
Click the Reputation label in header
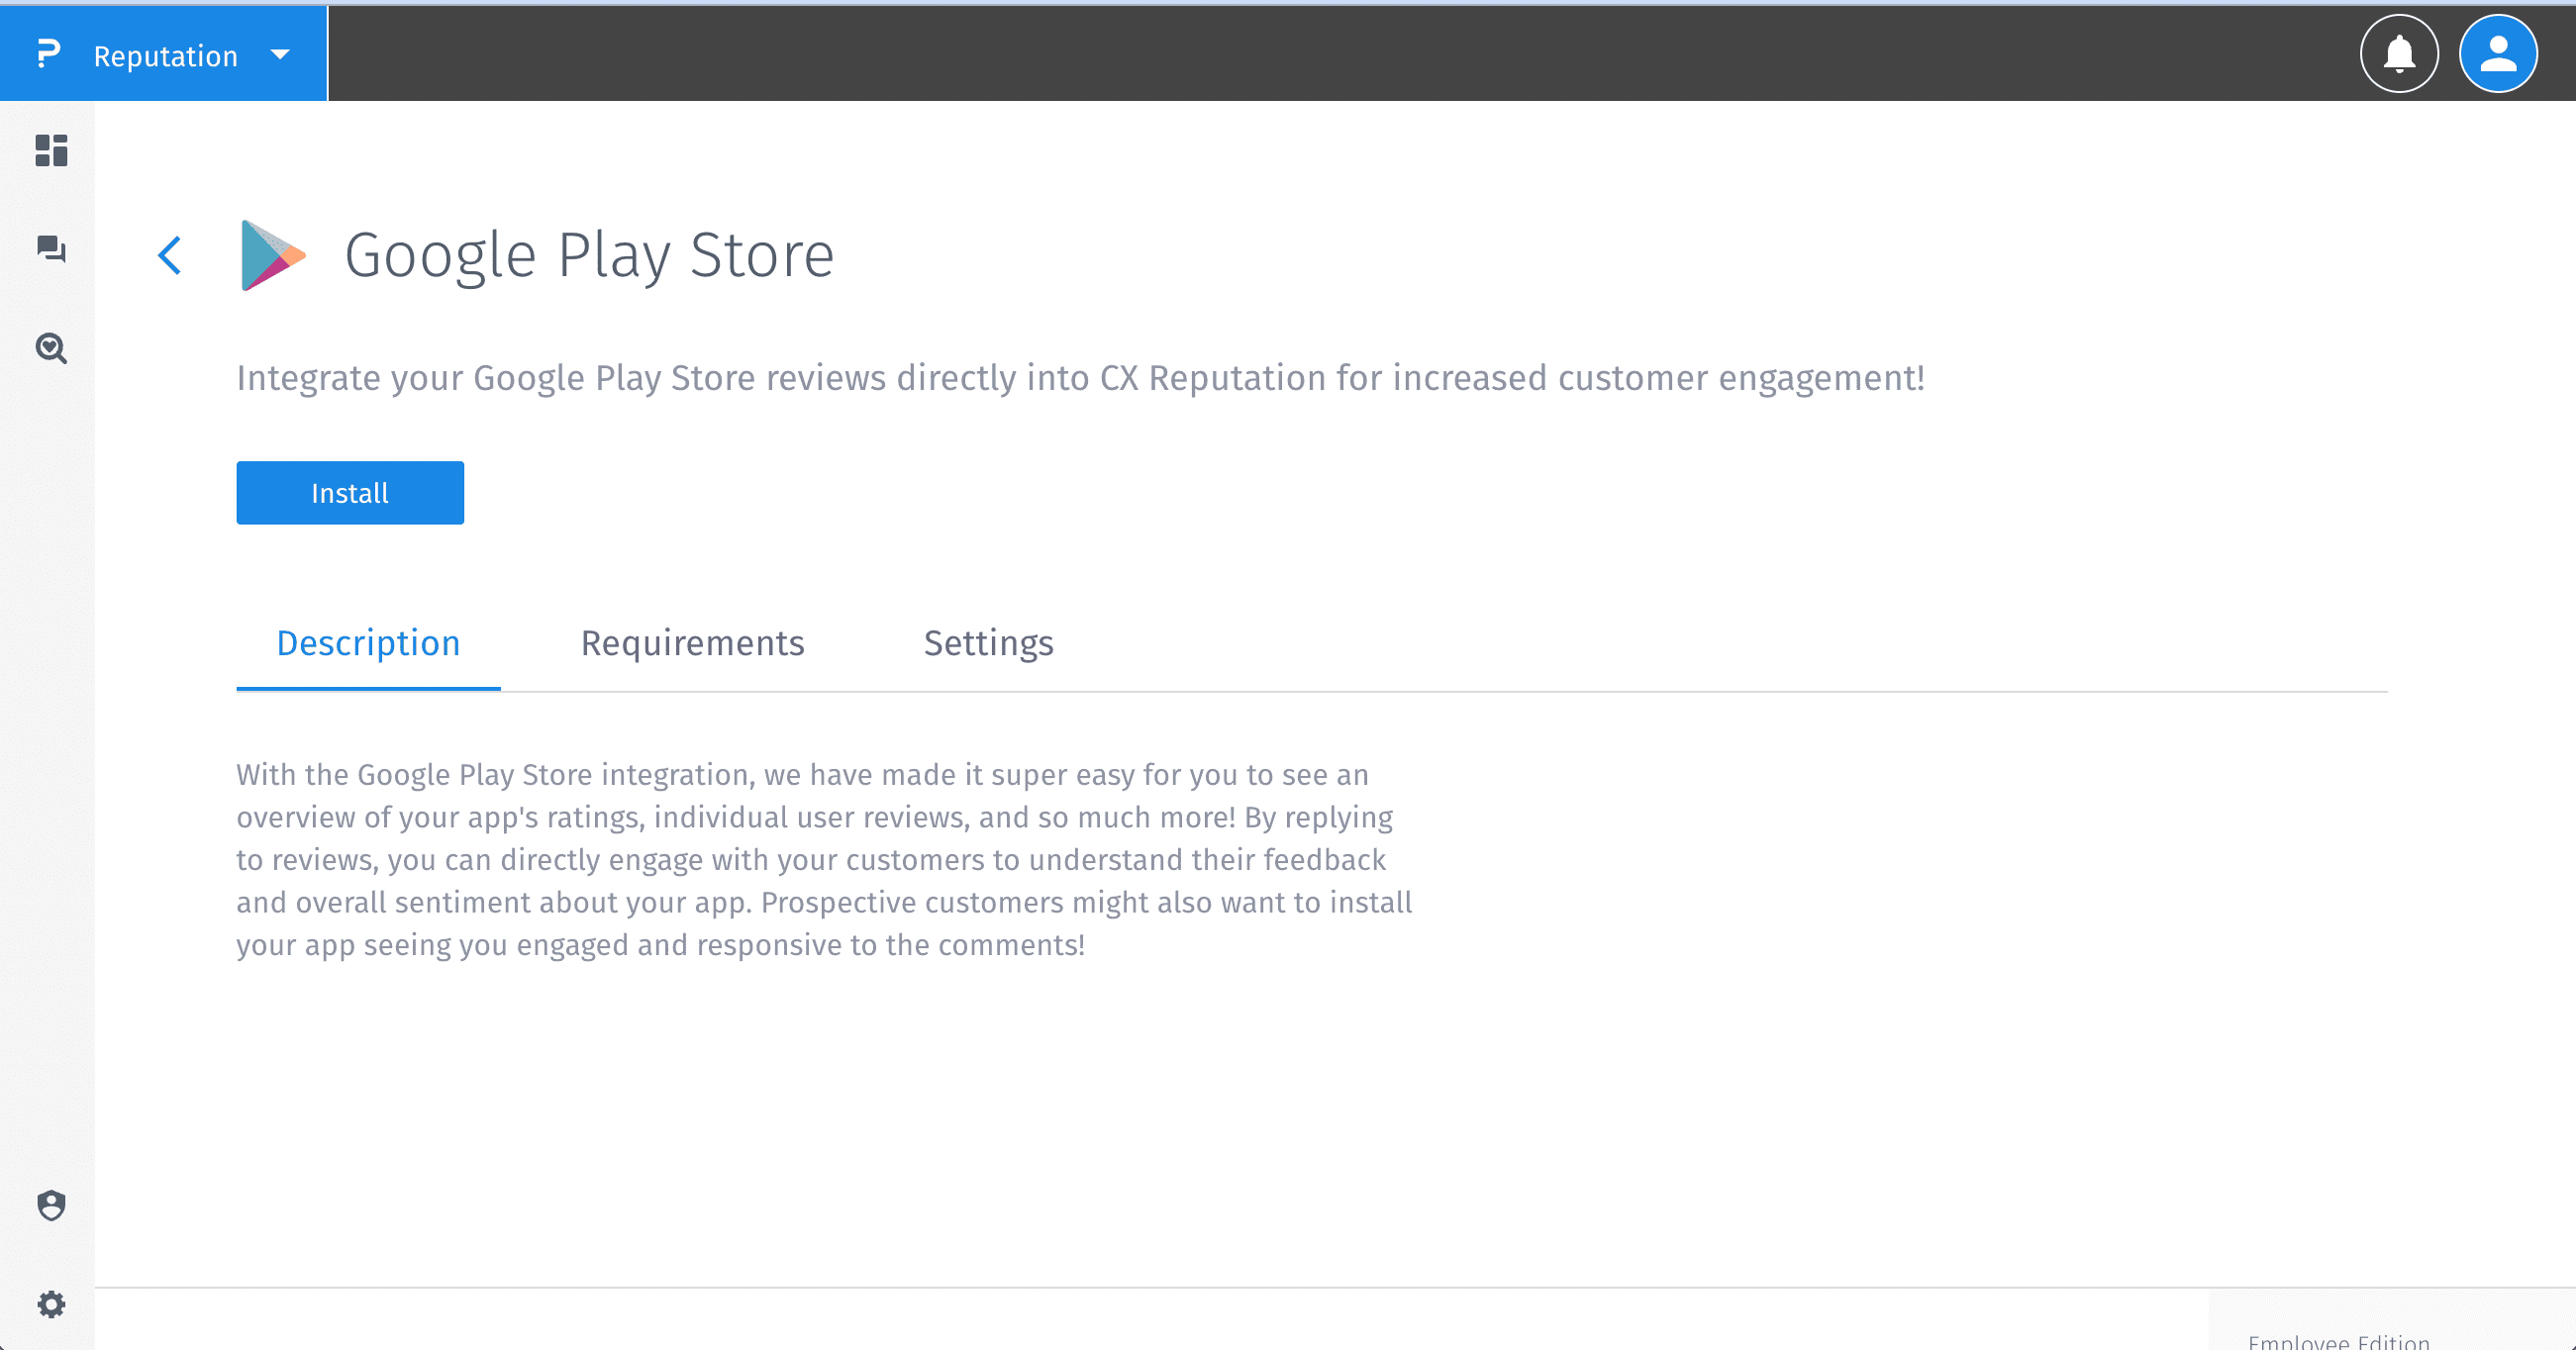pos(166,56)
